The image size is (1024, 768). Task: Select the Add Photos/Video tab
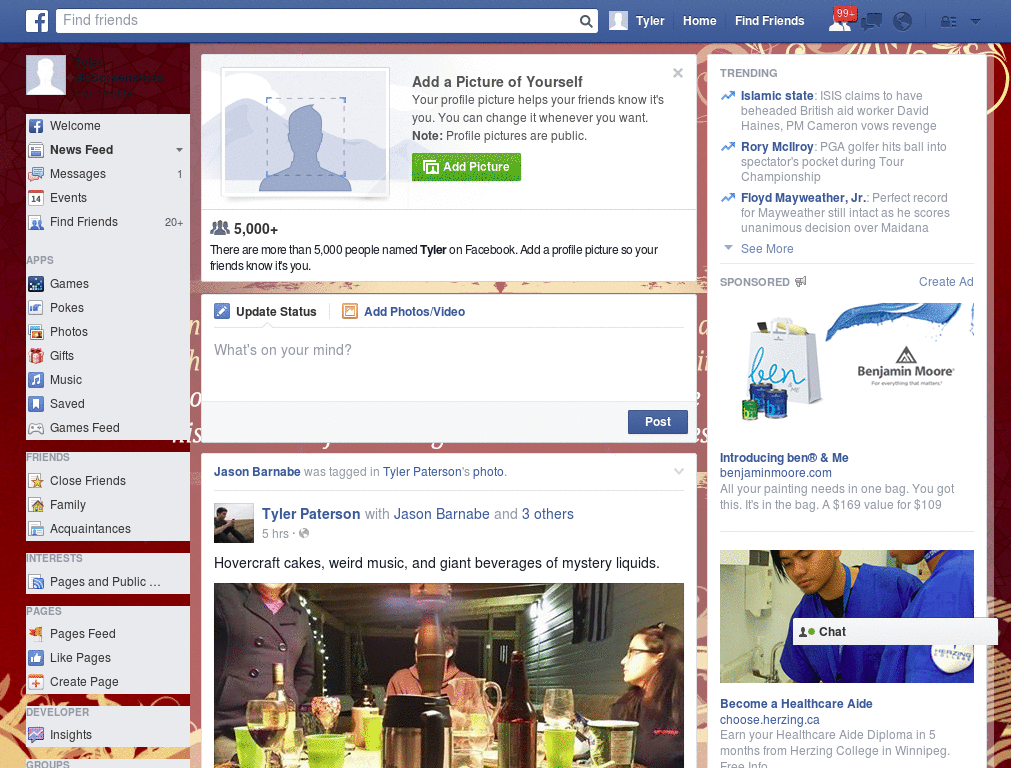[x=404, y=312]
